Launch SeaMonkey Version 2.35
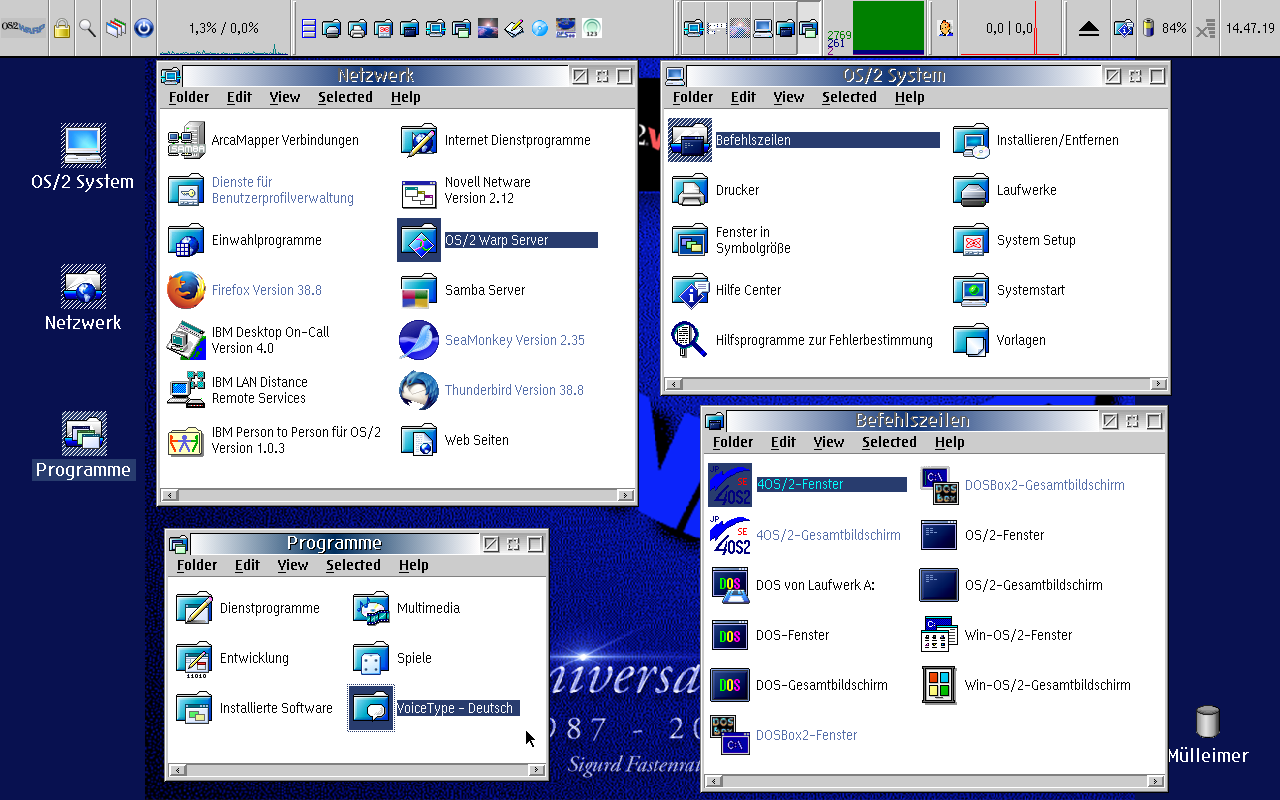 point(419,340)
